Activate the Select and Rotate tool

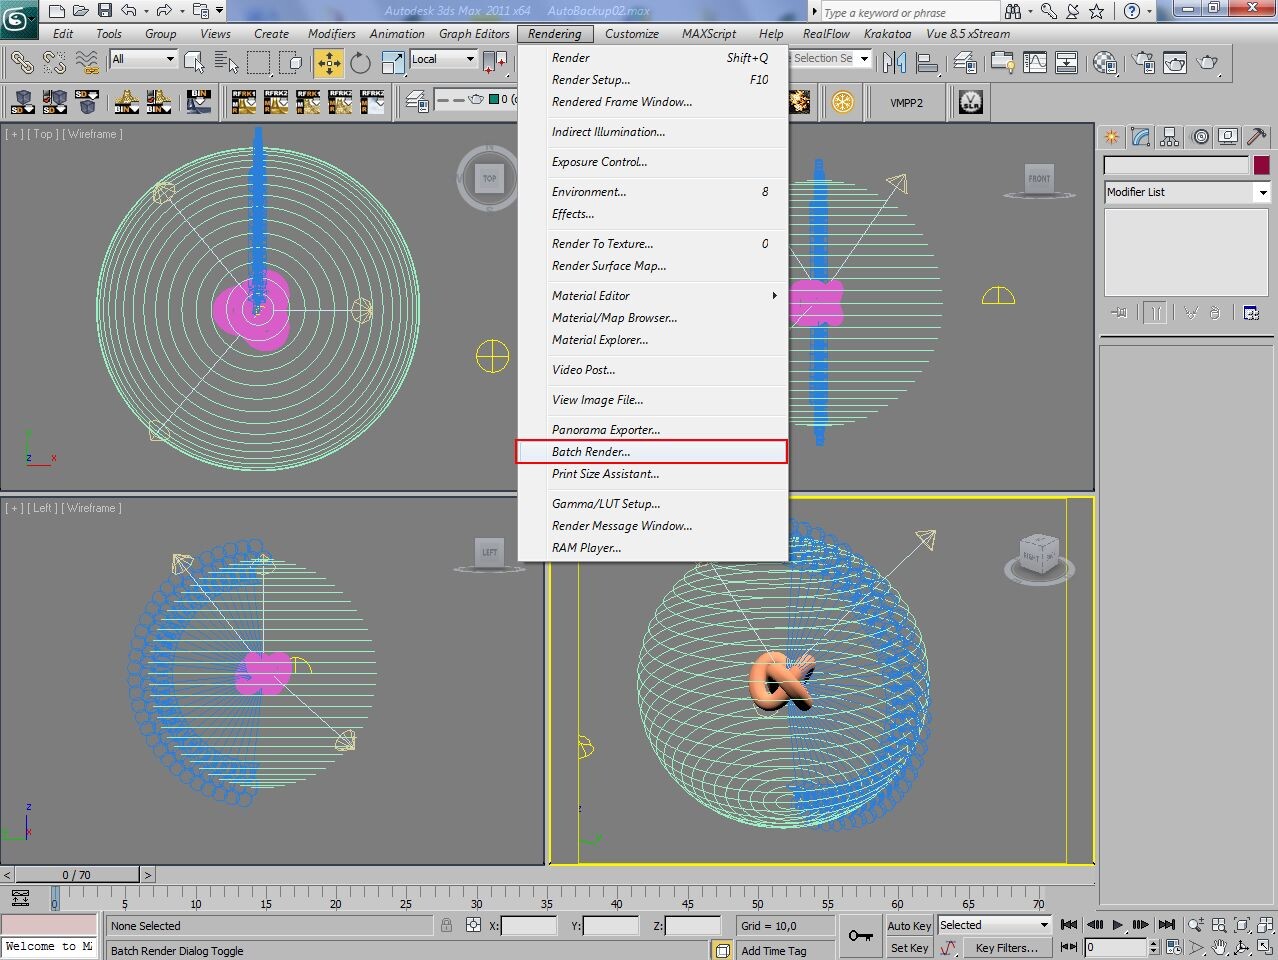(x=360, y=63)
